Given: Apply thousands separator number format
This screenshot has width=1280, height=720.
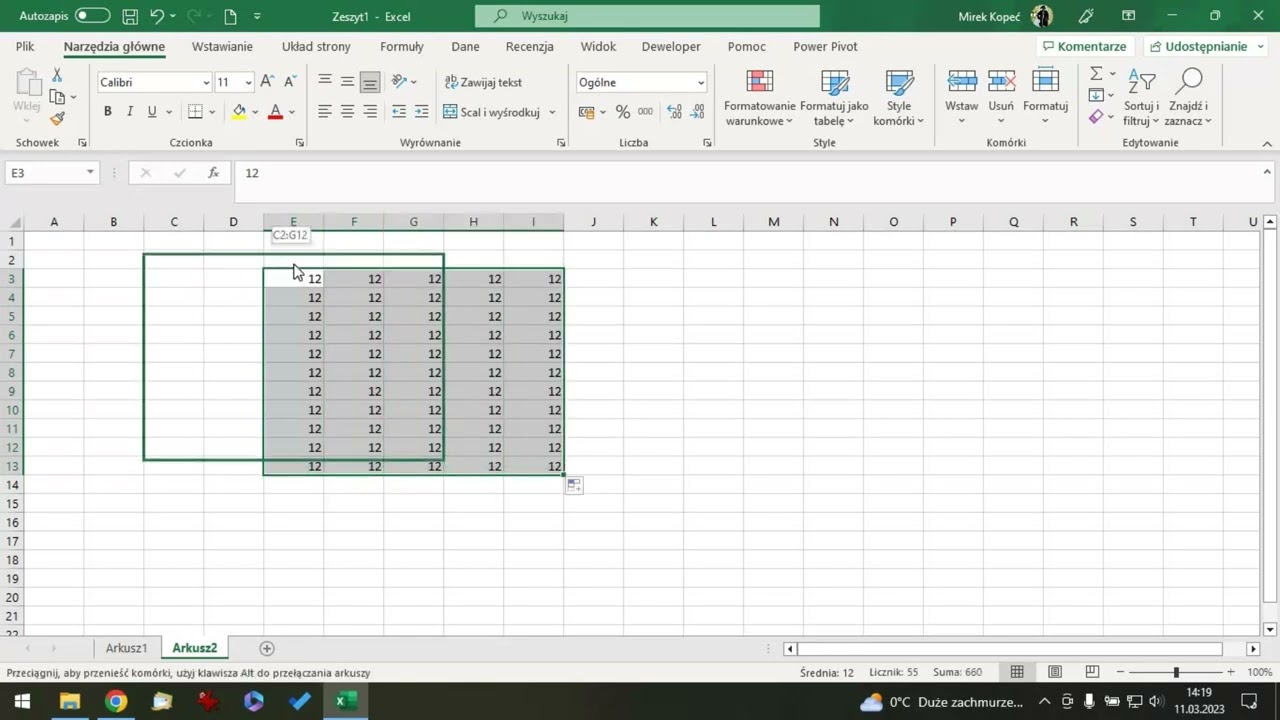Looking at the screenshot, I should (645, 112).
